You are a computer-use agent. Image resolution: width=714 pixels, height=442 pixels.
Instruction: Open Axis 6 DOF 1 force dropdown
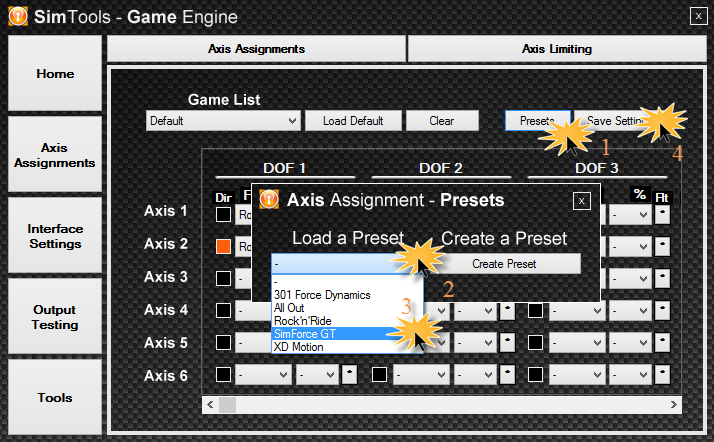point(265,375)
